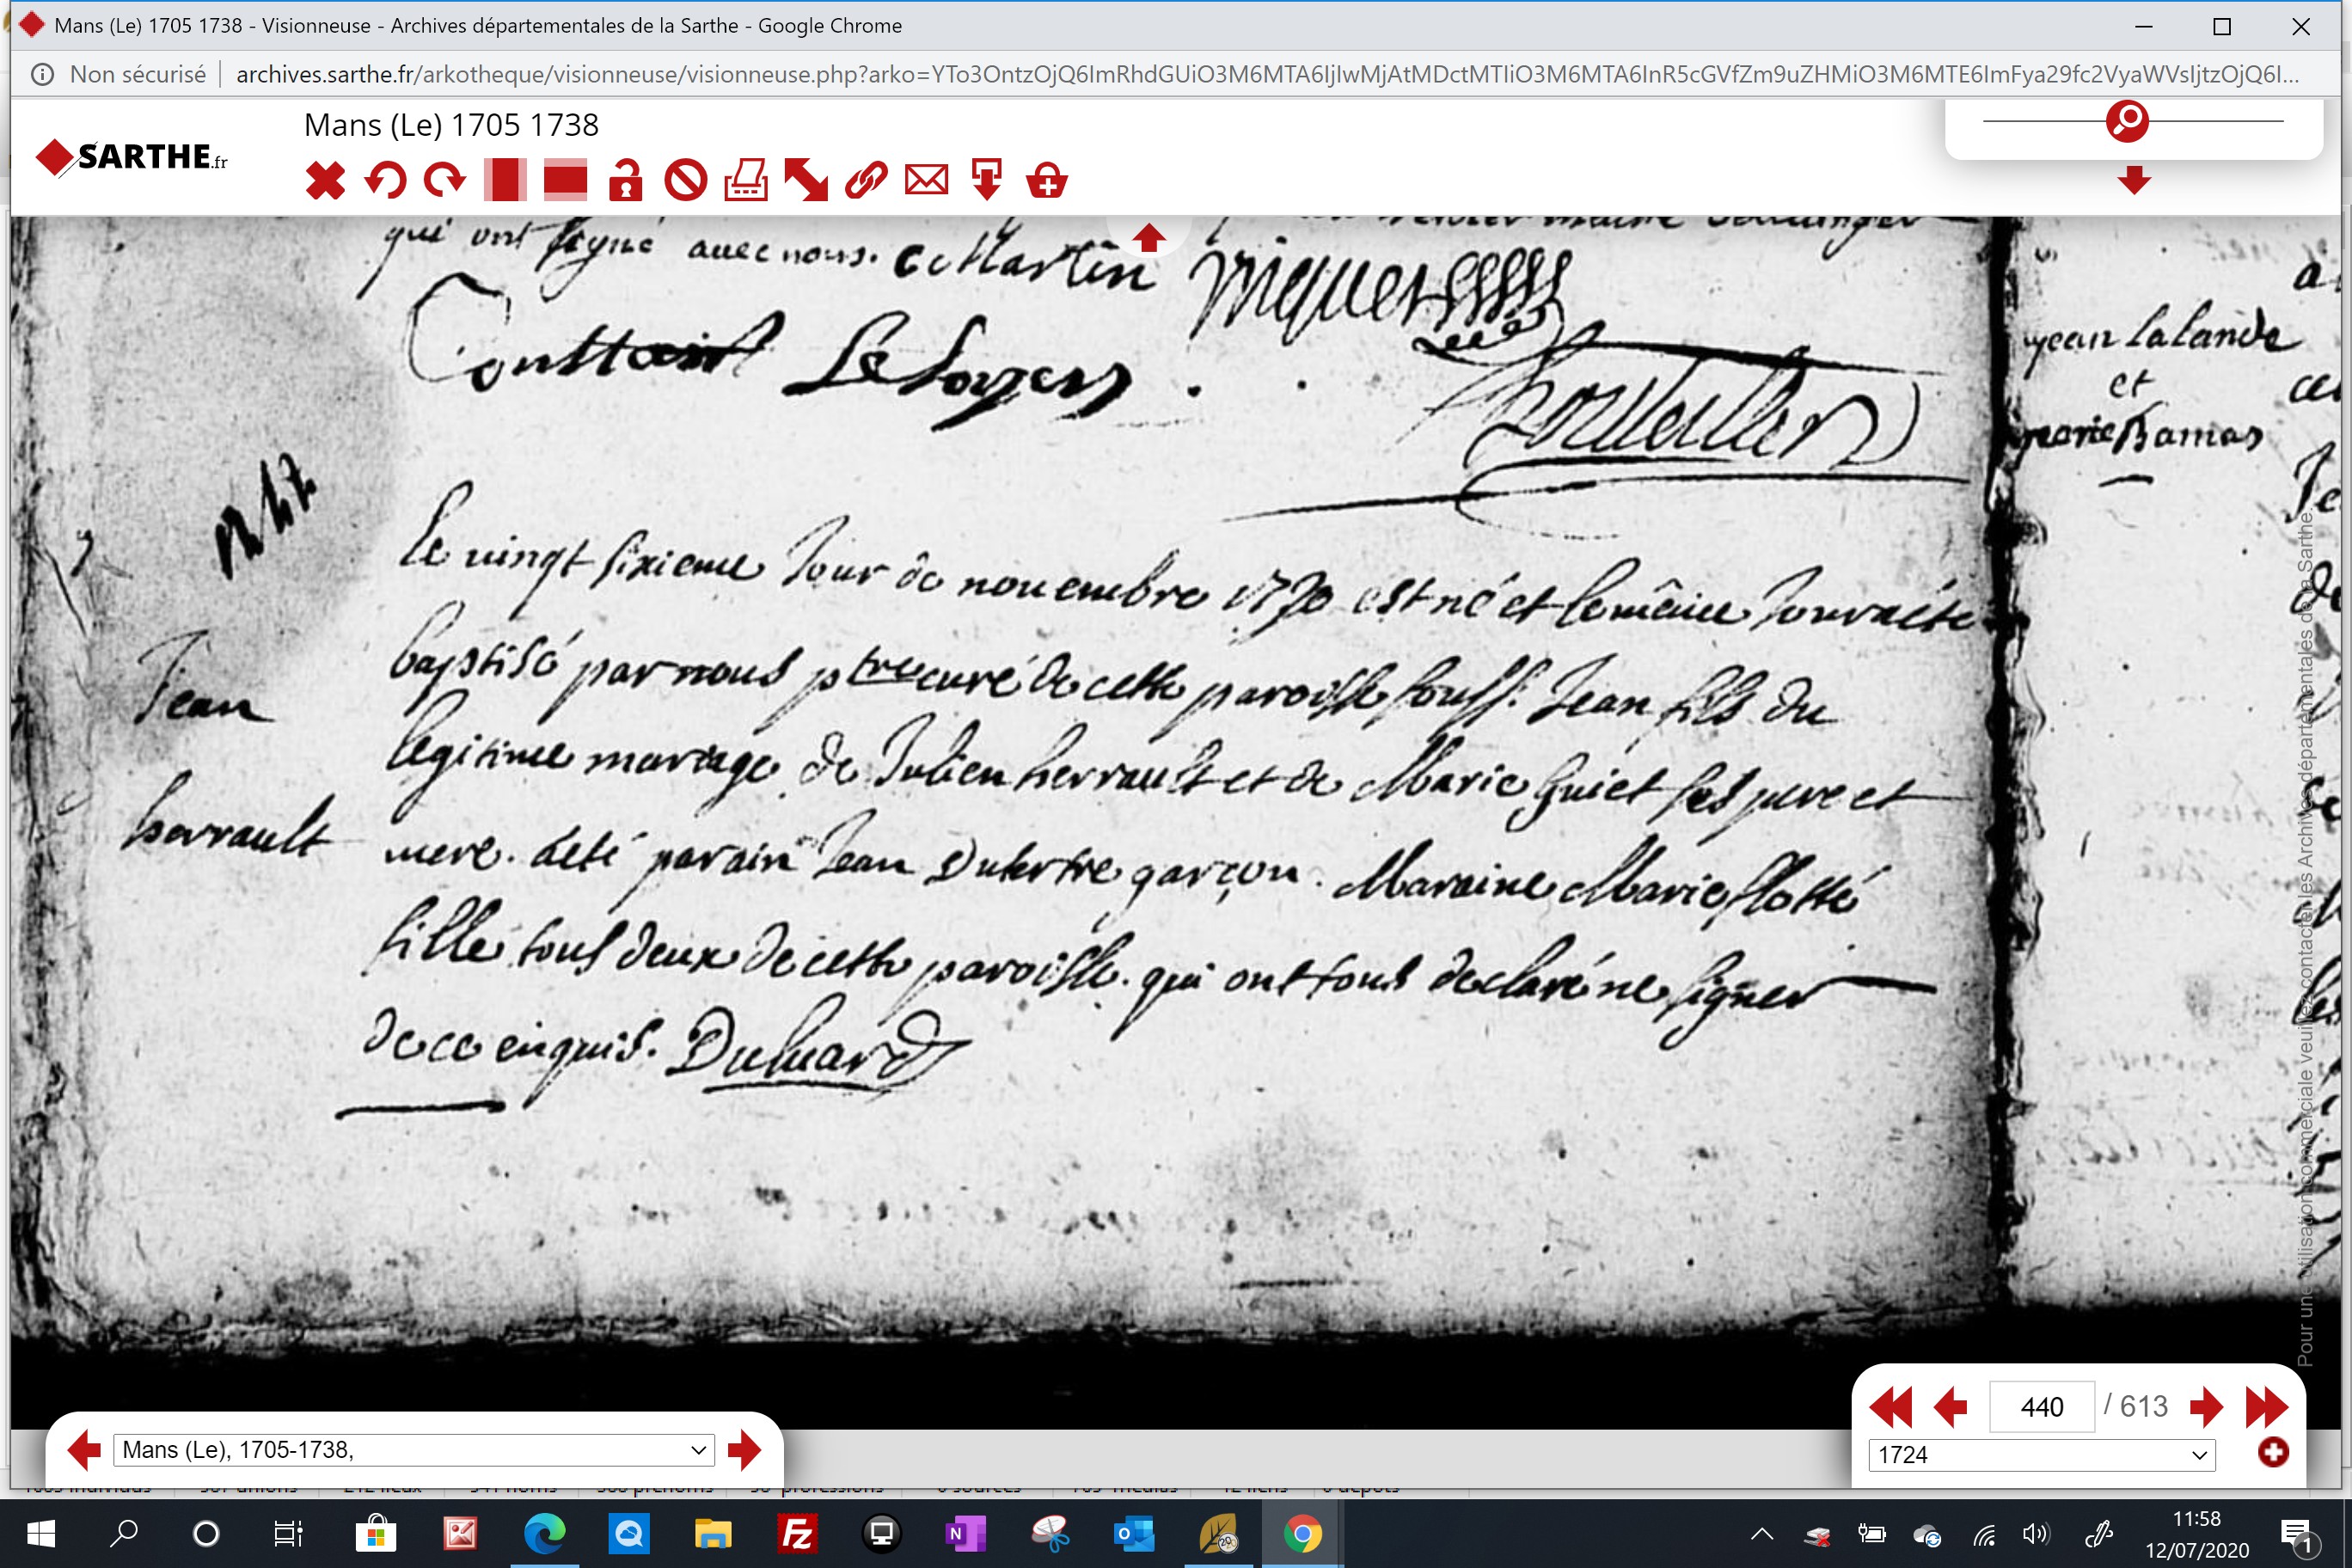Toggle the red prohibition circle icon
The width and height of the screenshot is (2352, 1568).
pyautogui.click(x=686, y=181)
